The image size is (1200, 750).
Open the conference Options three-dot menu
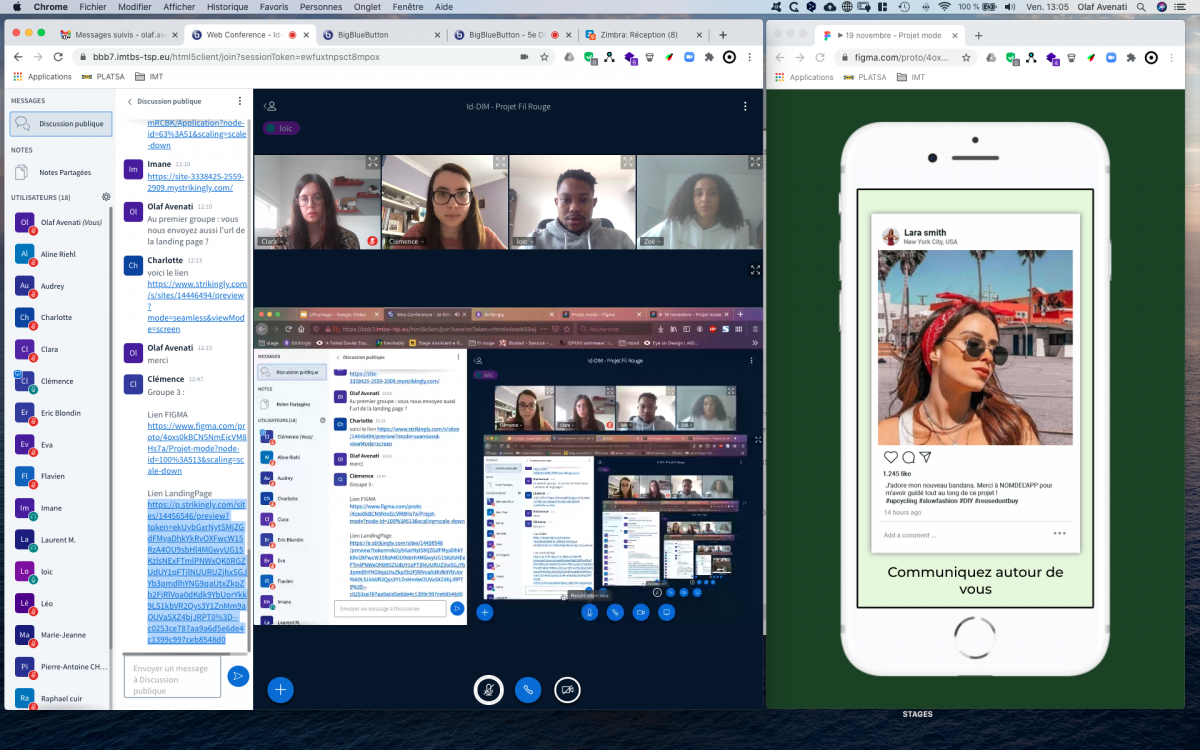pyautogui.click(x=745, y=106)
